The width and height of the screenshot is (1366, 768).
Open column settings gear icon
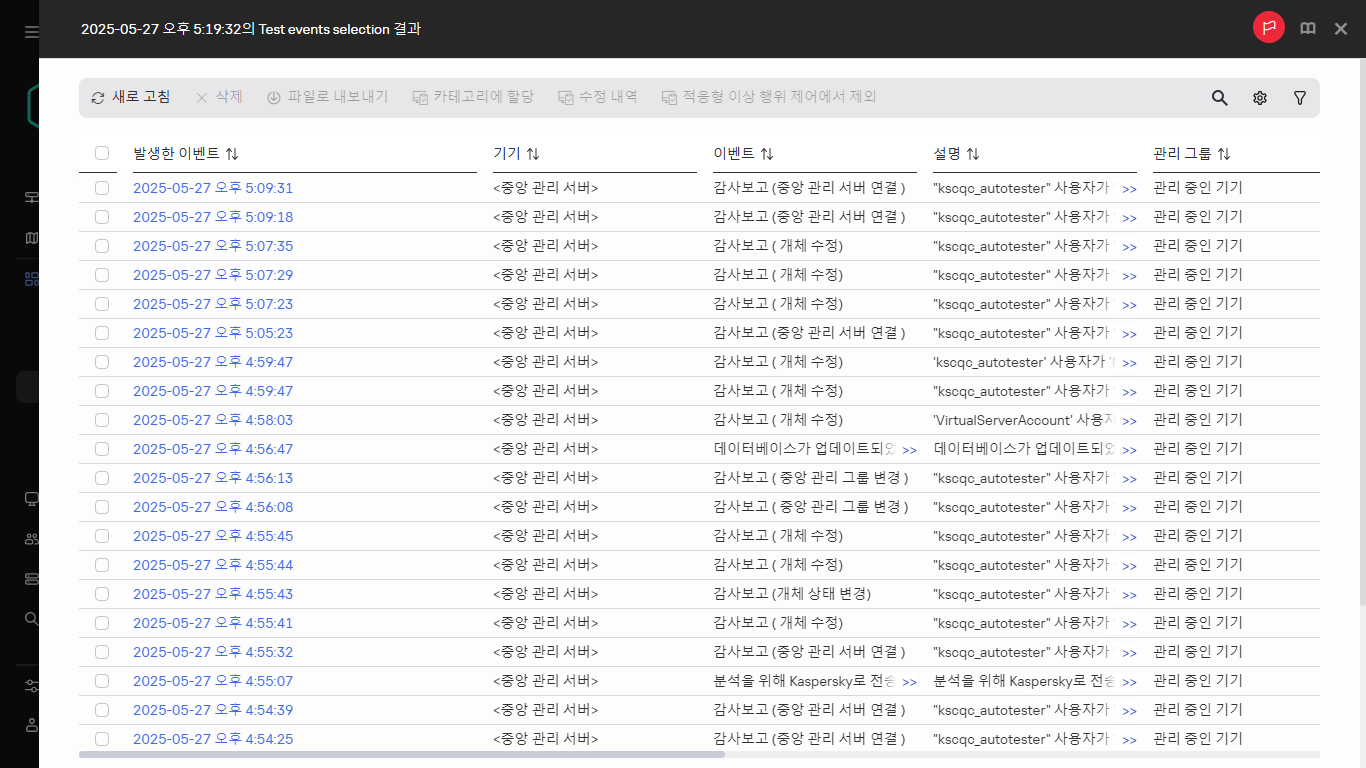click(x=1260, y=98)
